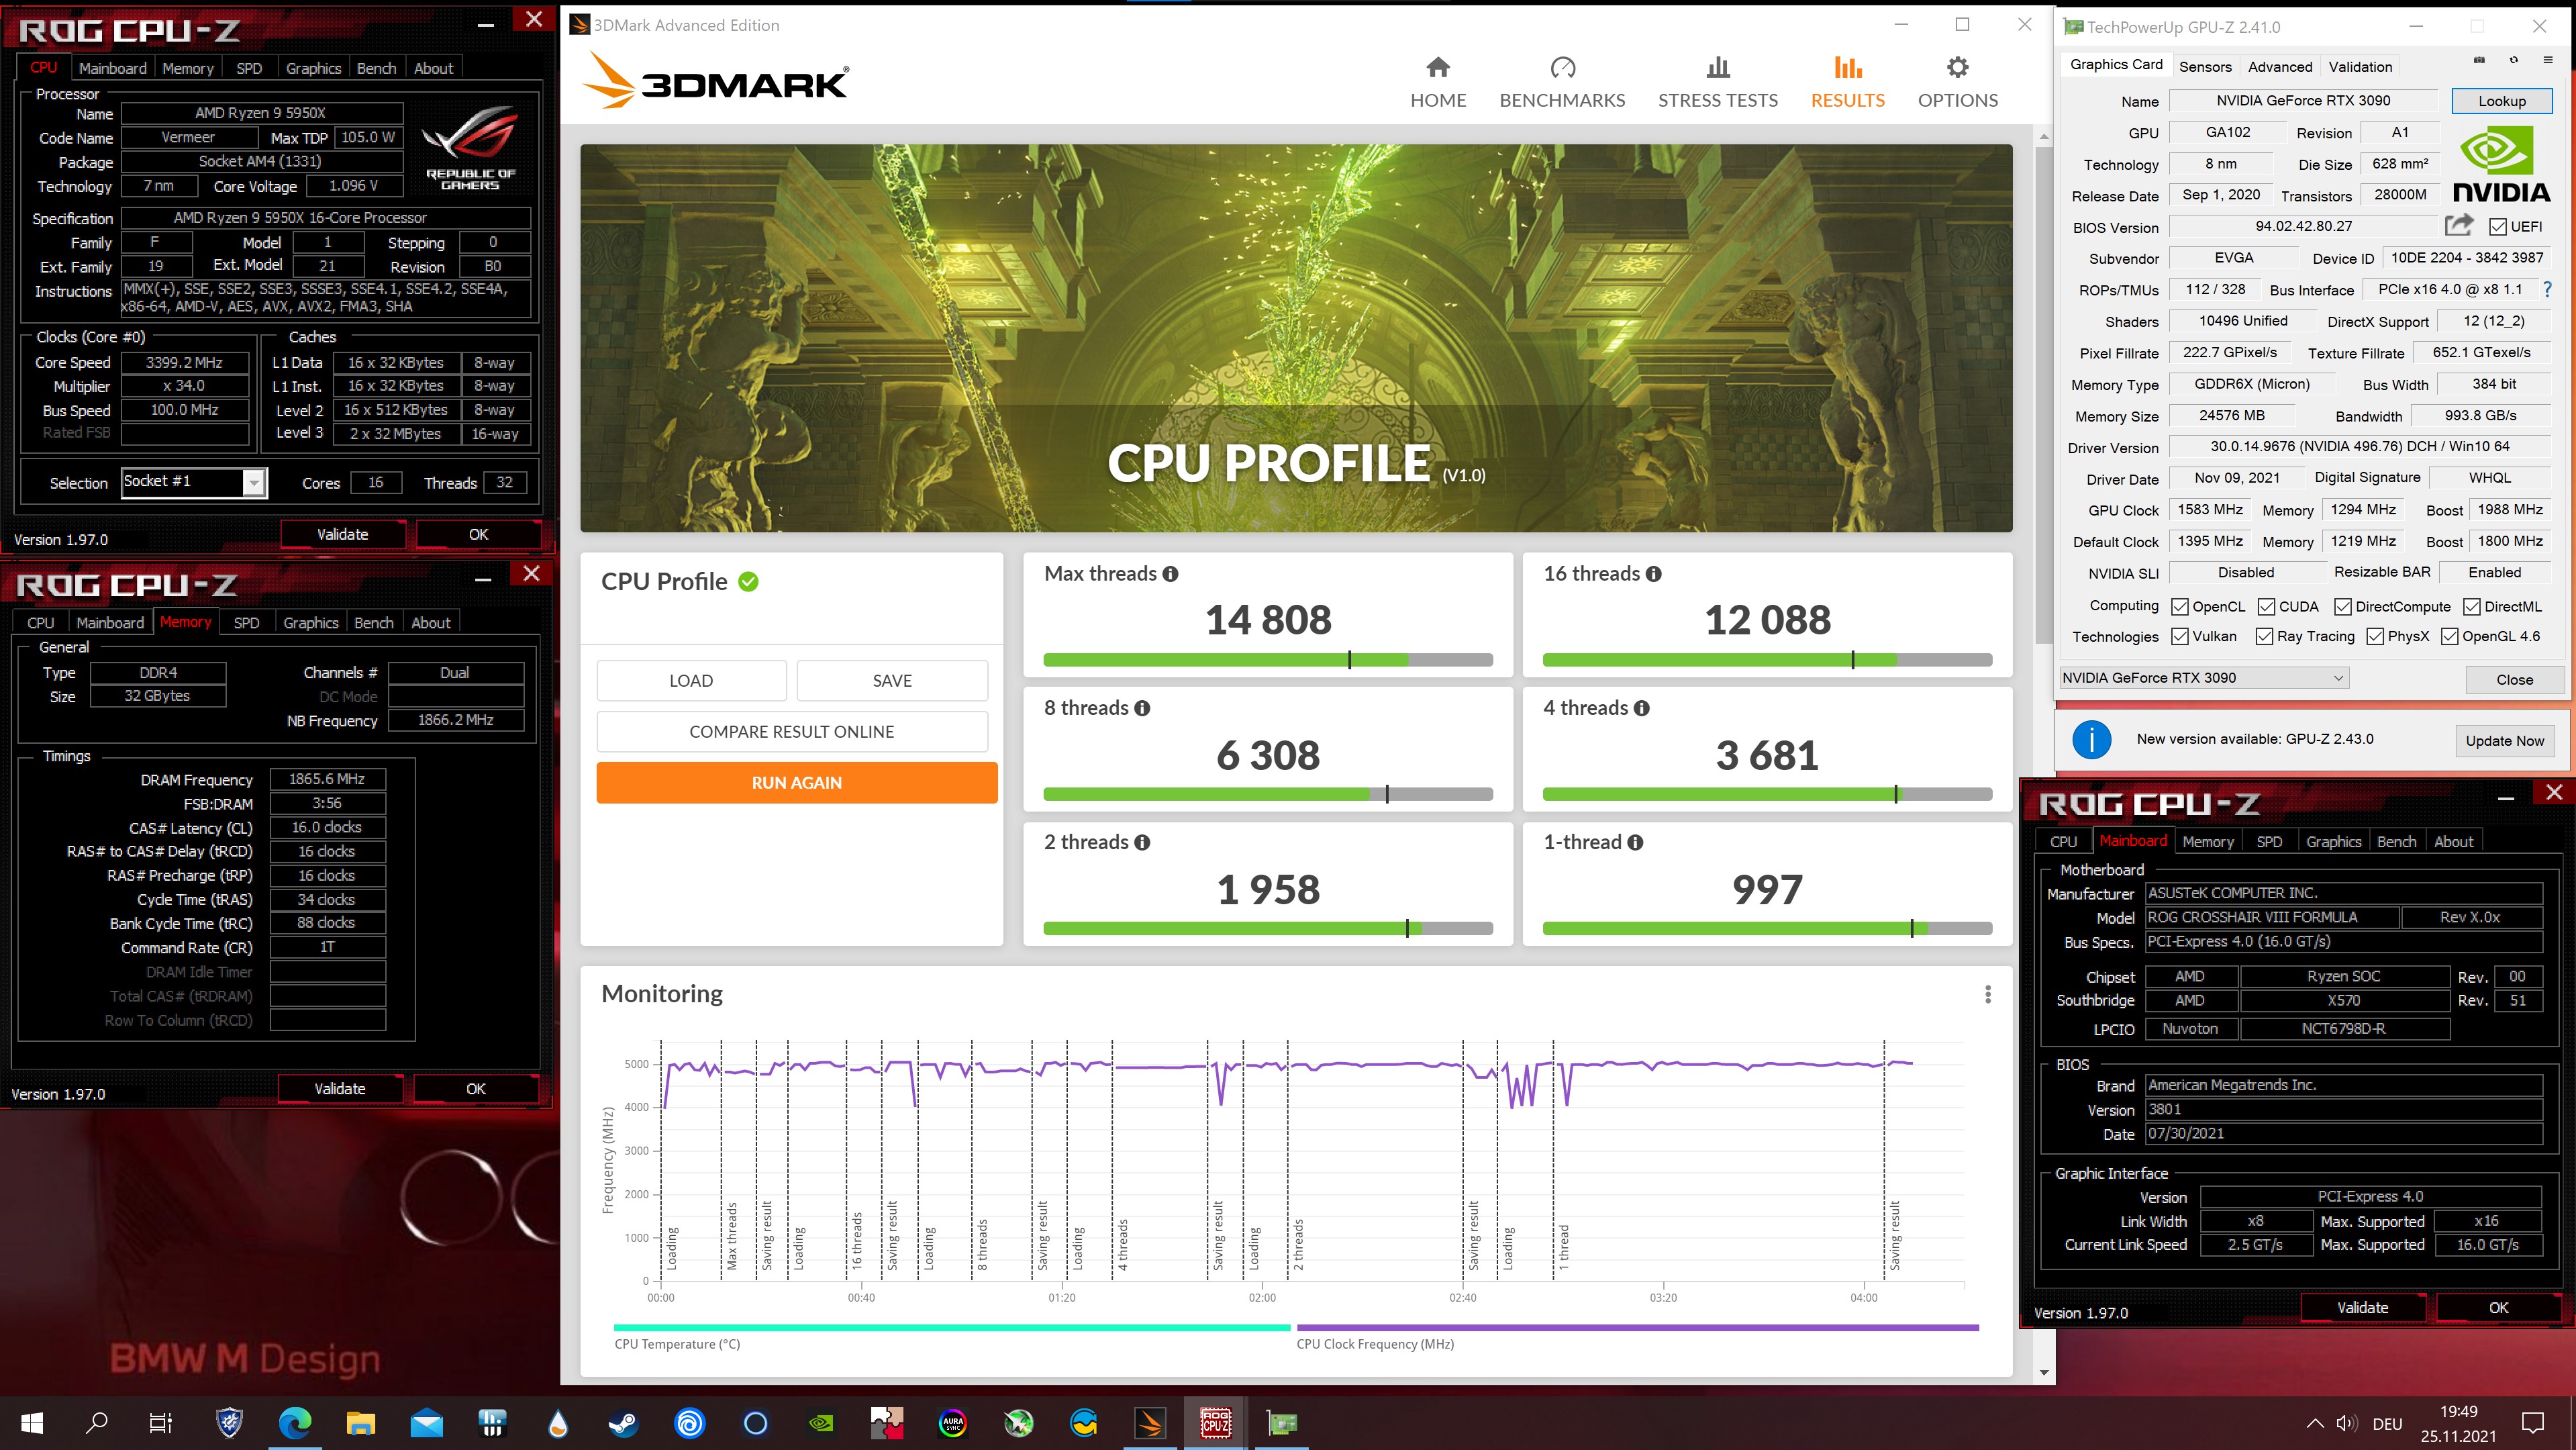This screenshot has height=1450, width=2576.
Task: Click the SAVE result button
Action: tap(892, 680)
